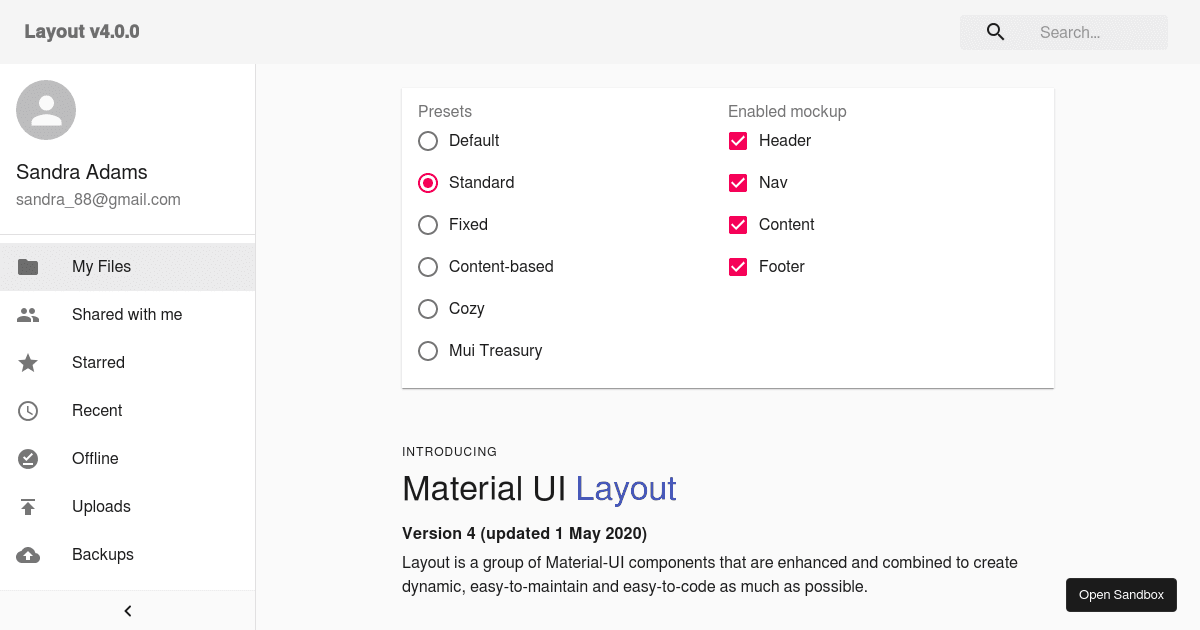Disable the Header mockup checkbox
This screenshot has width=1200, height=630.
pos(738,141)
